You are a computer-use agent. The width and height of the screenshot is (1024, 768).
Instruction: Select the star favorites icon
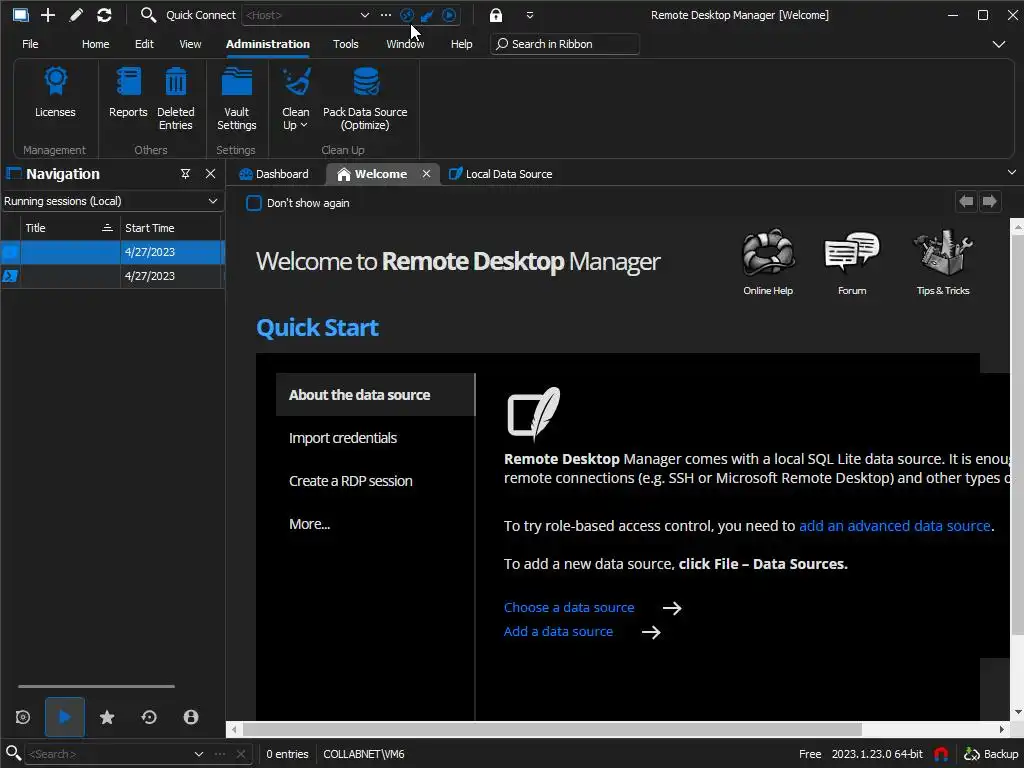[107, 717]
